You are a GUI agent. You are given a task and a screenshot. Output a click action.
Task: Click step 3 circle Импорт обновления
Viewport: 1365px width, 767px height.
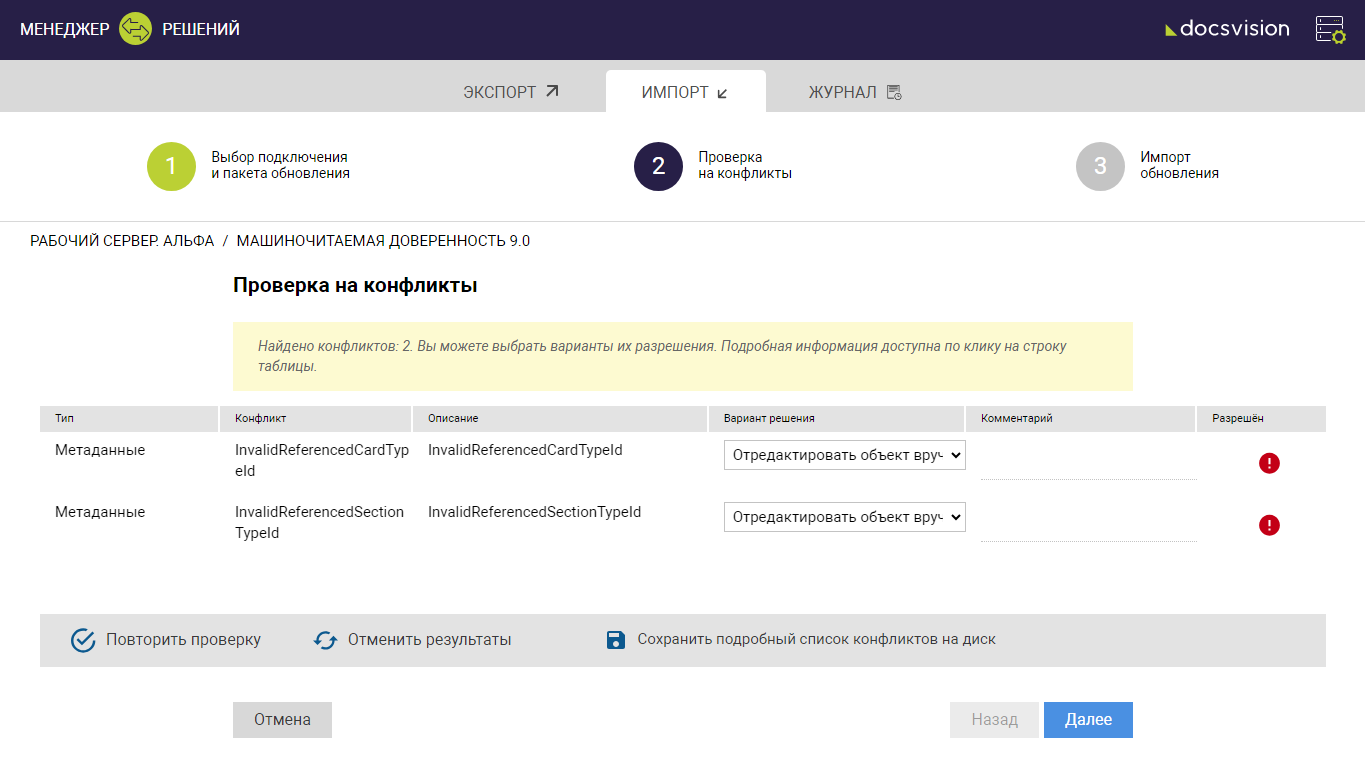click(1100, 166)
